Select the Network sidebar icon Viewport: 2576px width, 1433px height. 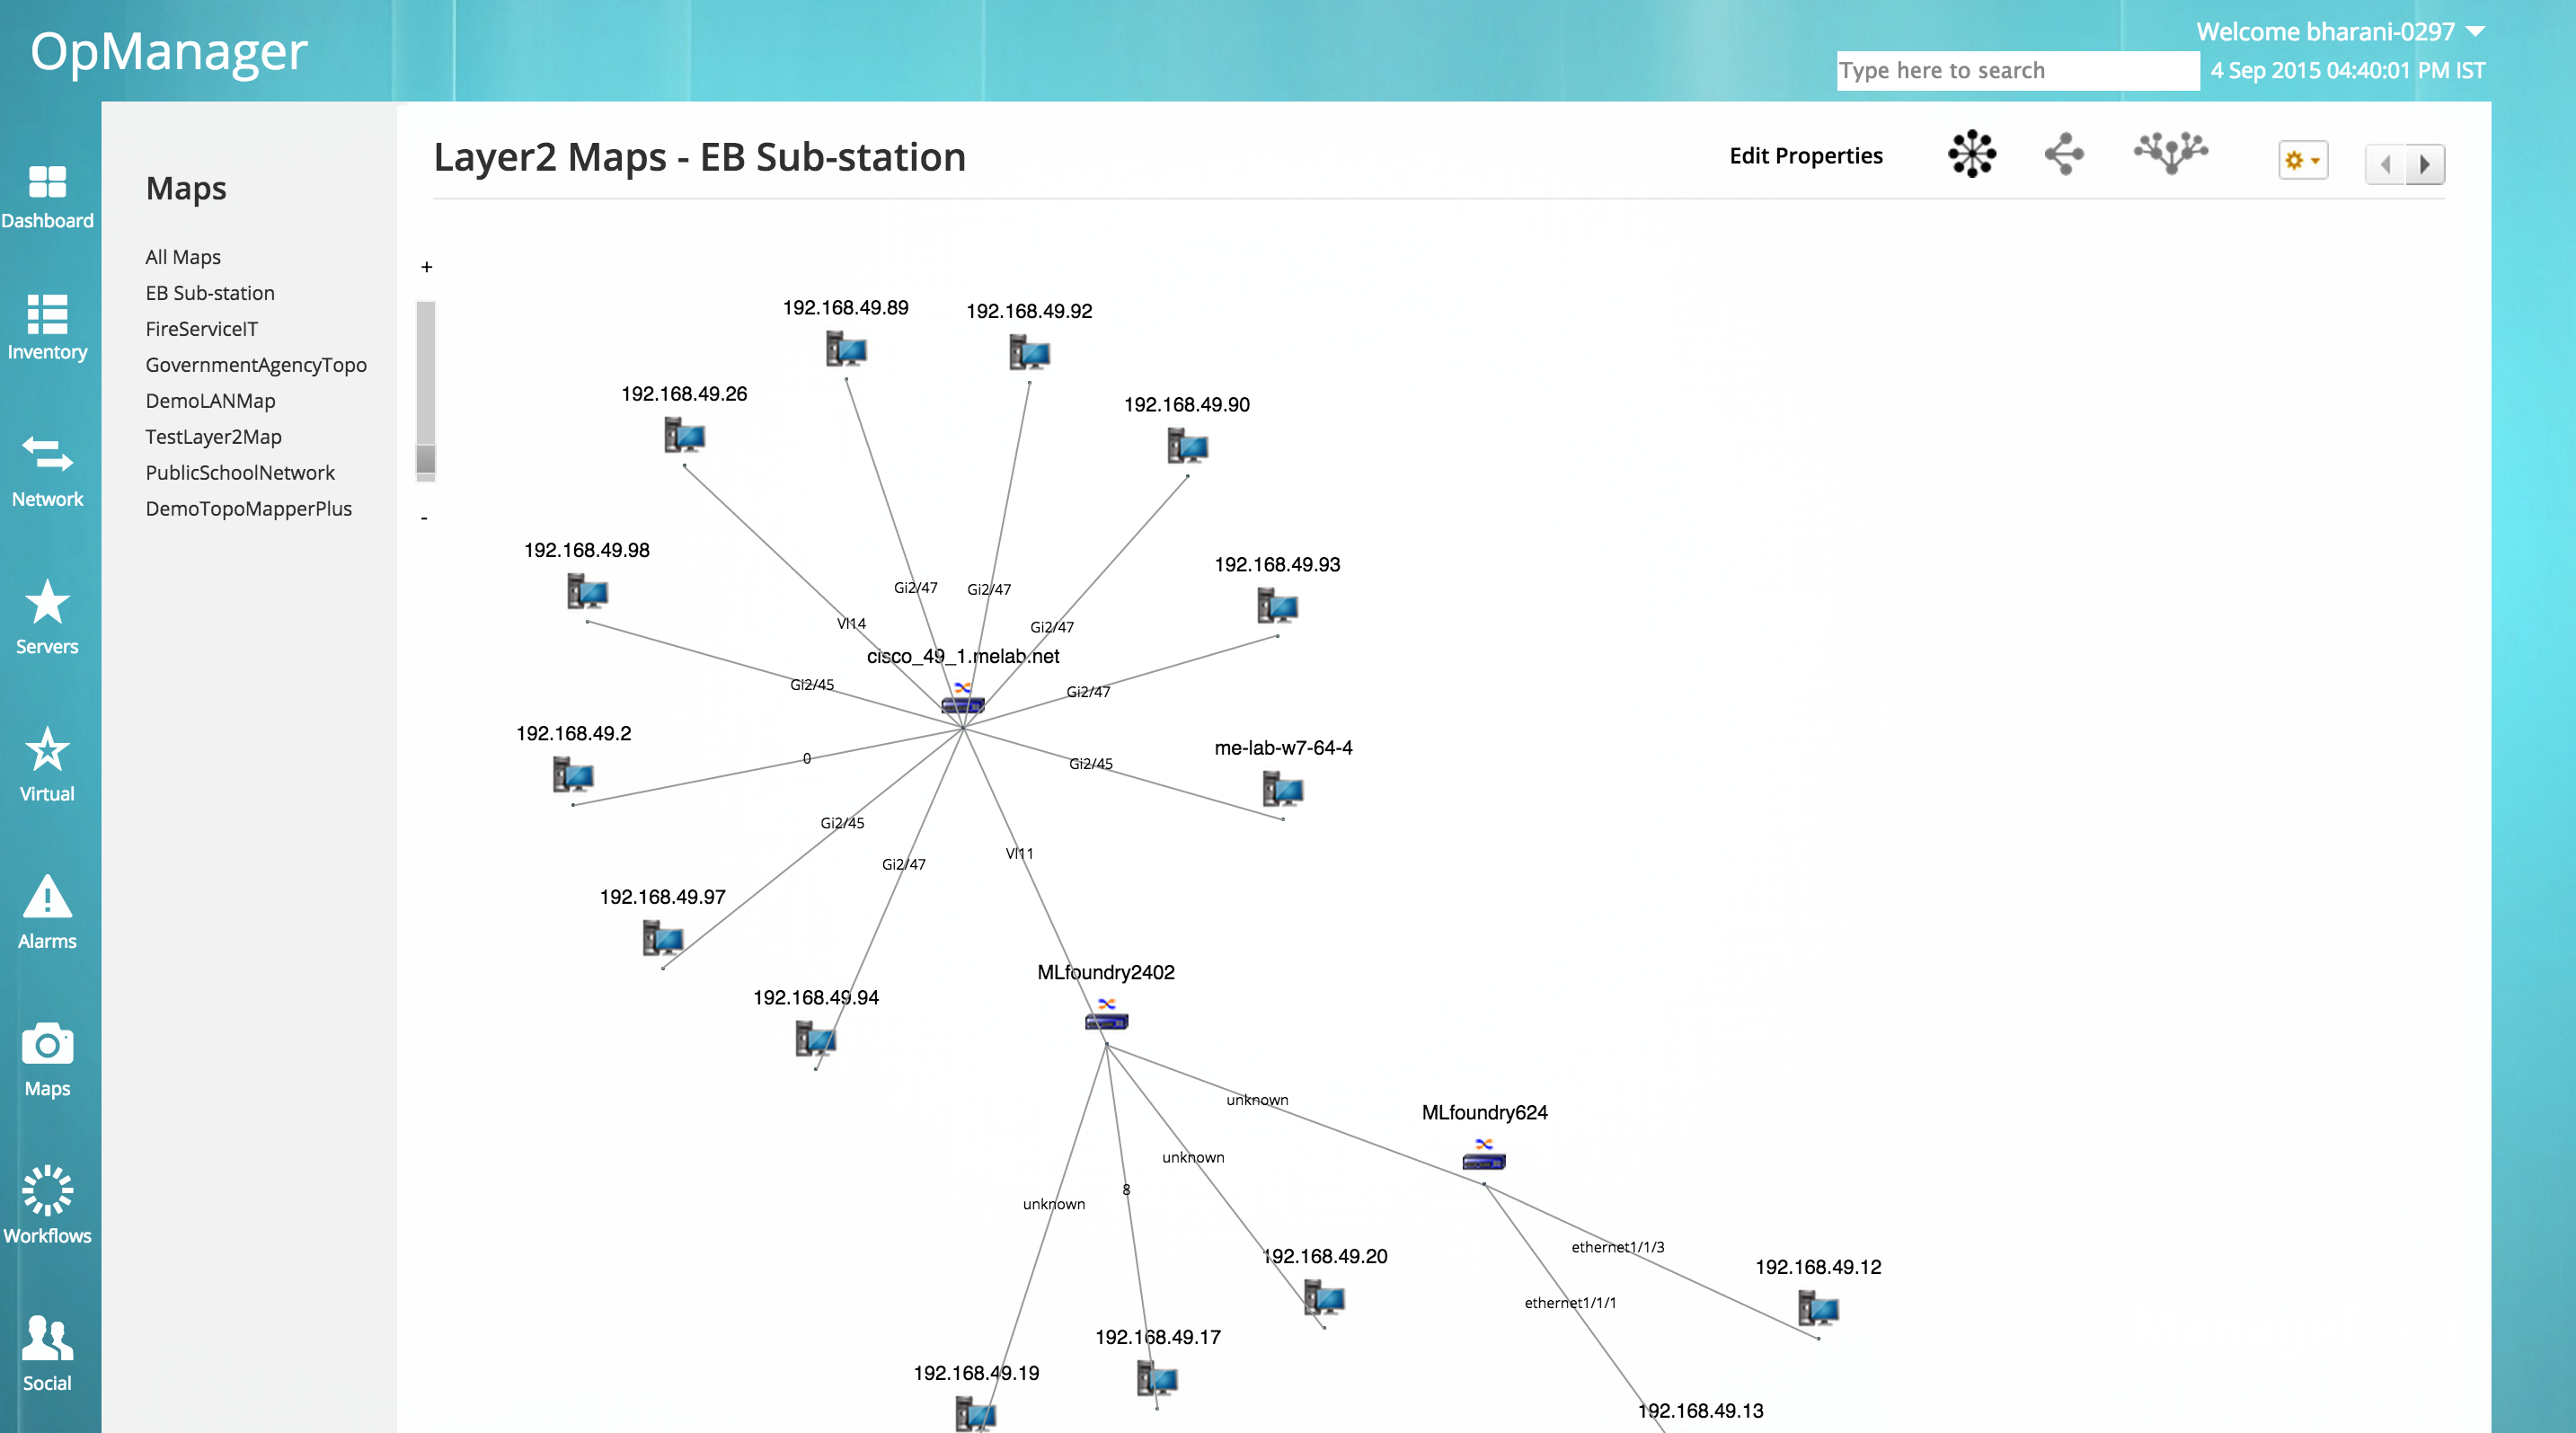tap(47, 463)
